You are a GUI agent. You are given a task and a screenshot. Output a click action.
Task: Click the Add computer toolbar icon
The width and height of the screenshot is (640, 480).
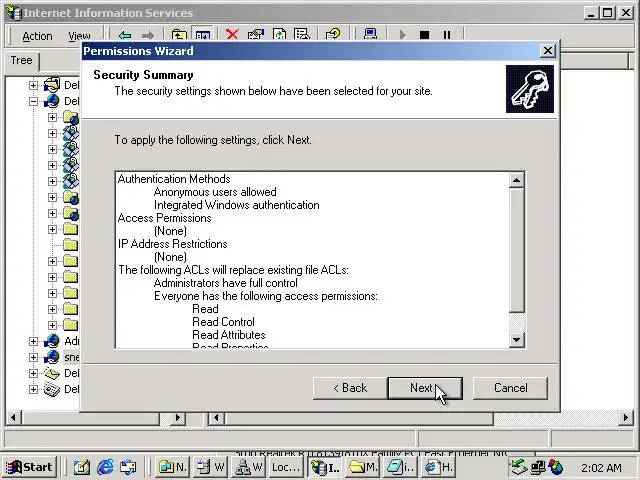[x=370, y=35]
